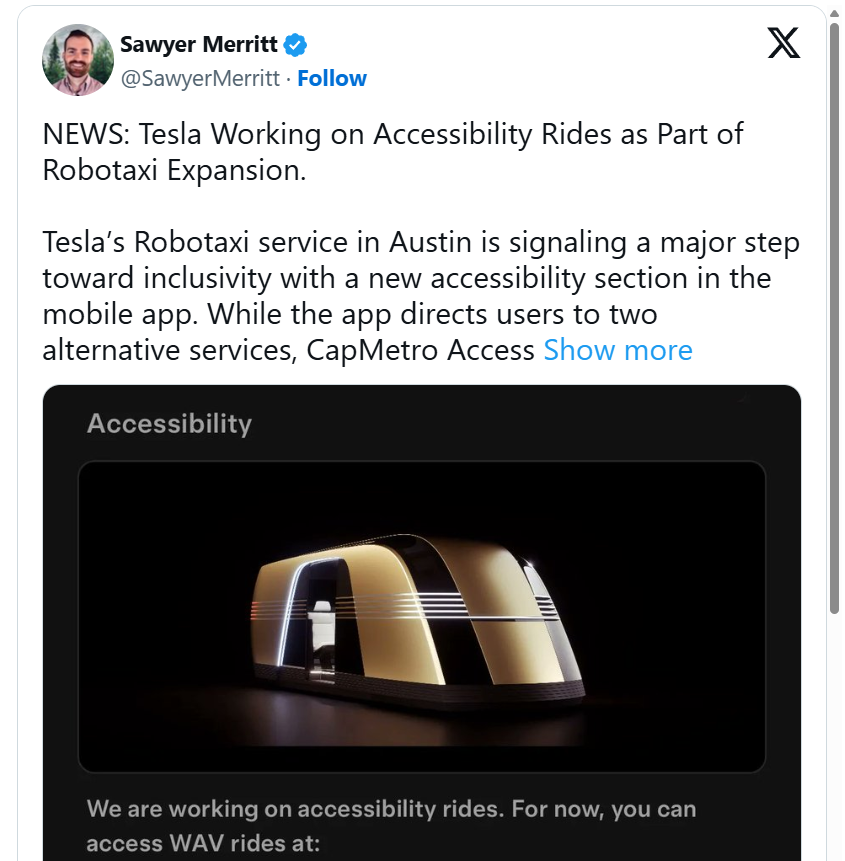Click the scrollbar up arrow
This screenshot has height=861, width=845.
[x=835, y=12]
